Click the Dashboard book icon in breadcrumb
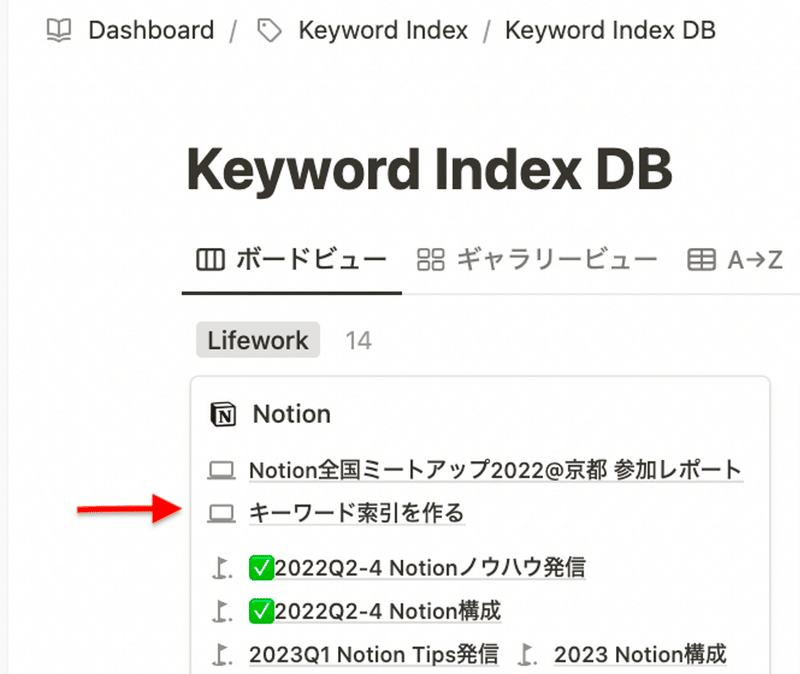 [59, 30]
